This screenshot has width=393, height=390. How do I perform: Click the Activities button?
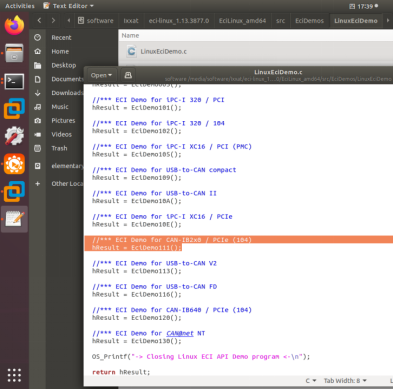click(20, 6)
